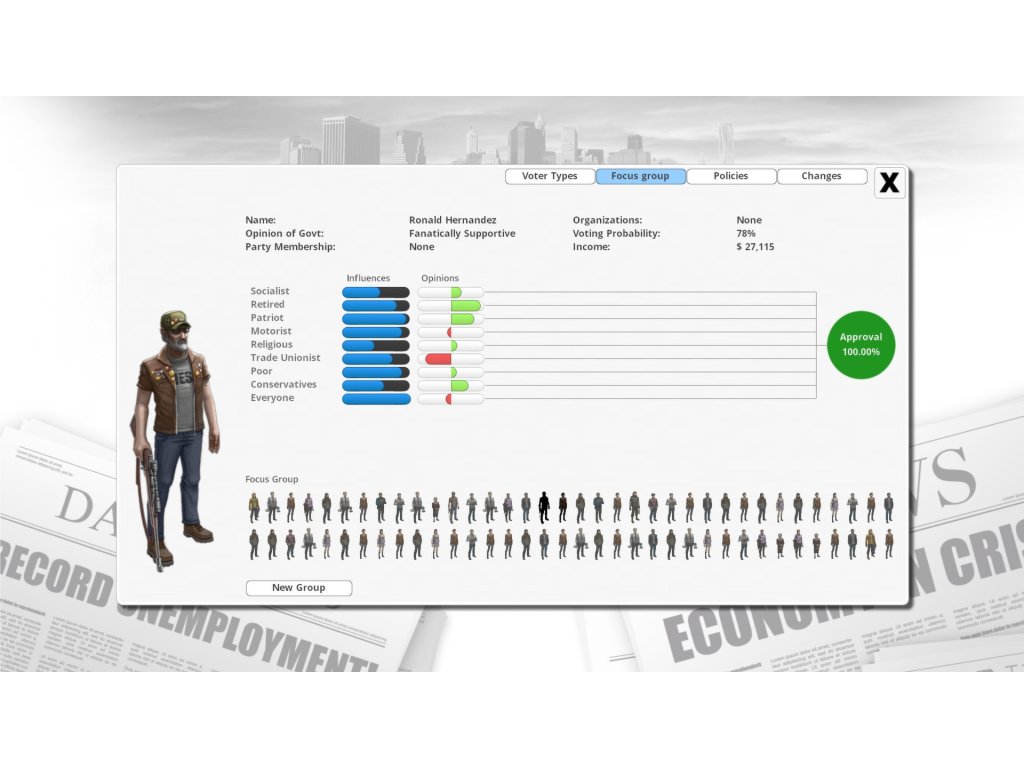Image resolution: width=1024 pixels, height=768 pixels.
Task: Click the $ 27,115 income value
Action: [755, 247]
